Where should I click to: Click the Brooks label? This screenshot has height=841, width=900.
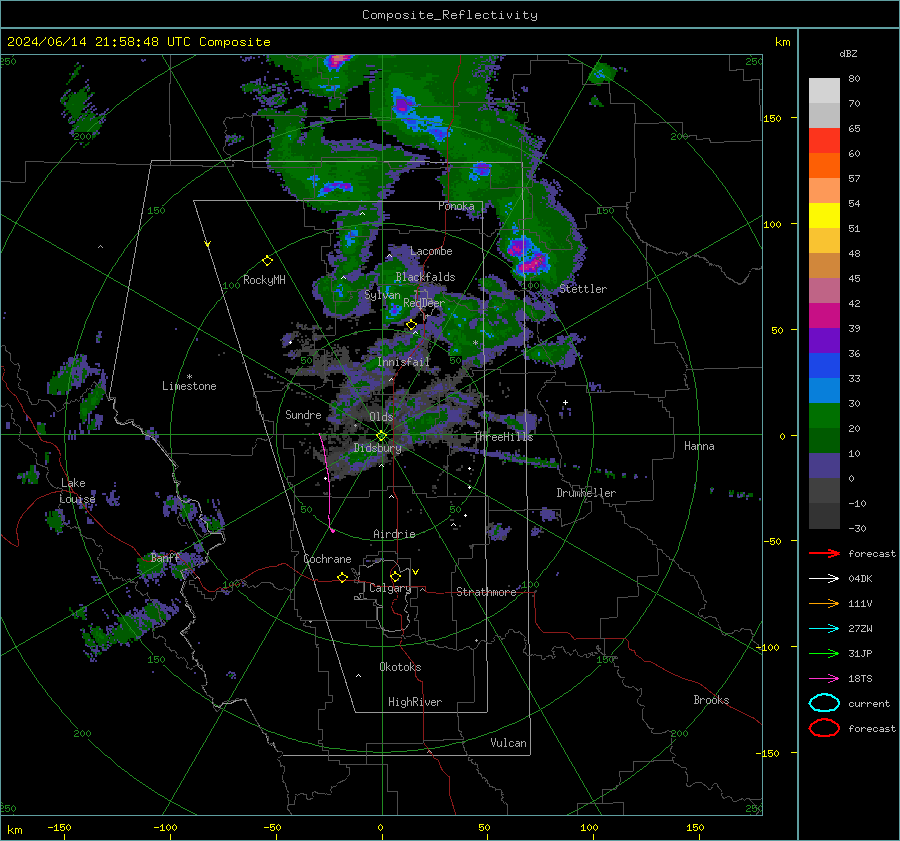tap(711, 700)
